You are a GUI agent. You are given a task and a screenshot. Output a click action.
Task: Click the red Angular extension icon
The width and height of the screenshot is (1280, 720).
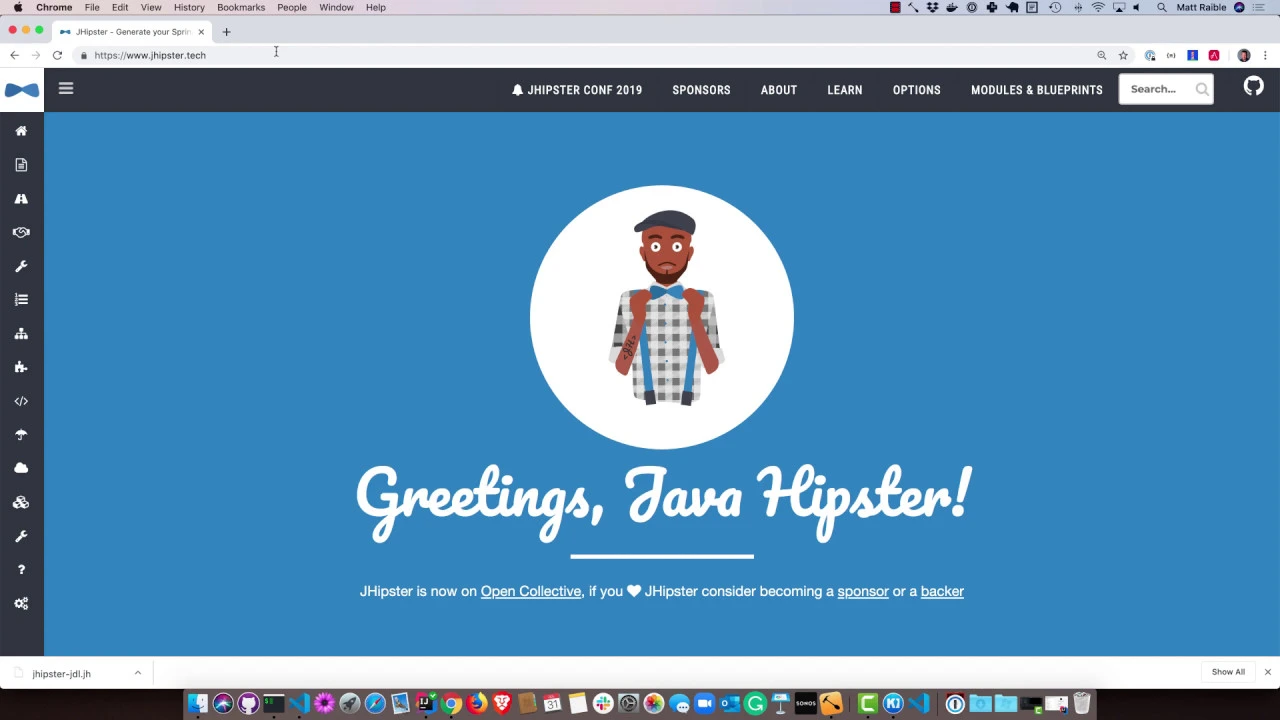click(x=1214, y=55)
